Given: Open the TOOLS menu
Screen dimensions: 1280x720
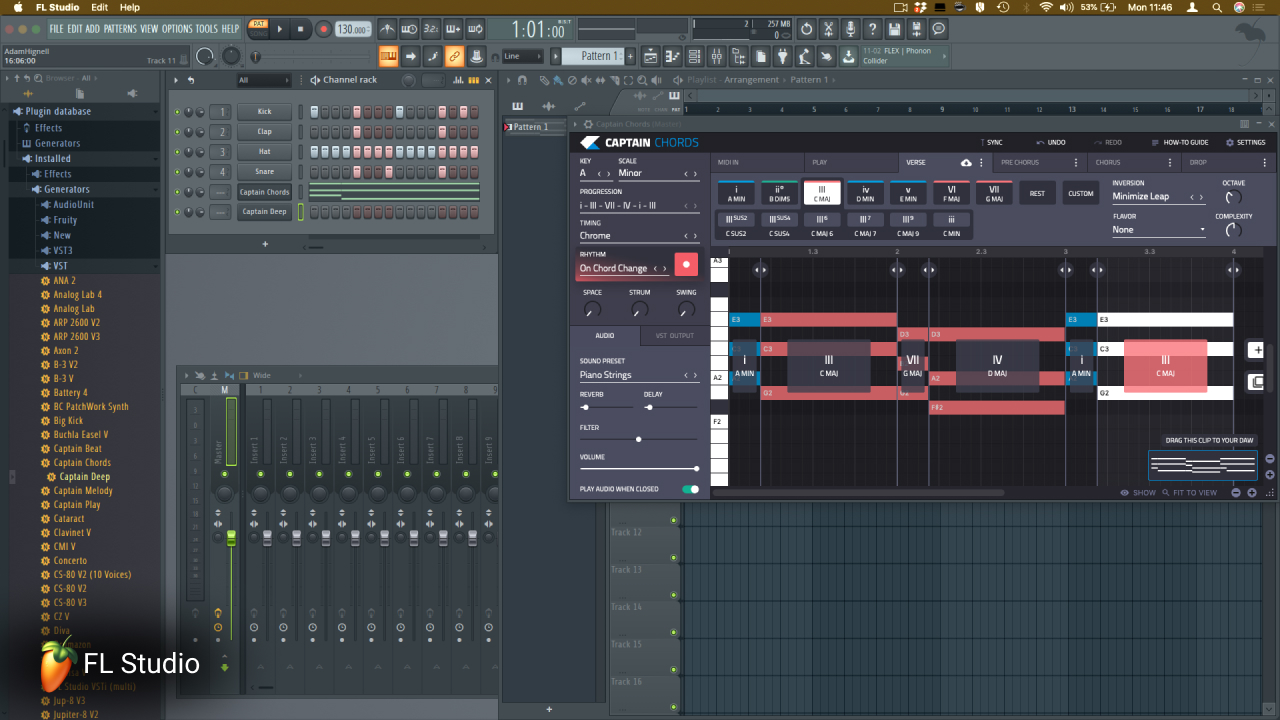Looking at the screenshot, I should (x=206, y=29).
